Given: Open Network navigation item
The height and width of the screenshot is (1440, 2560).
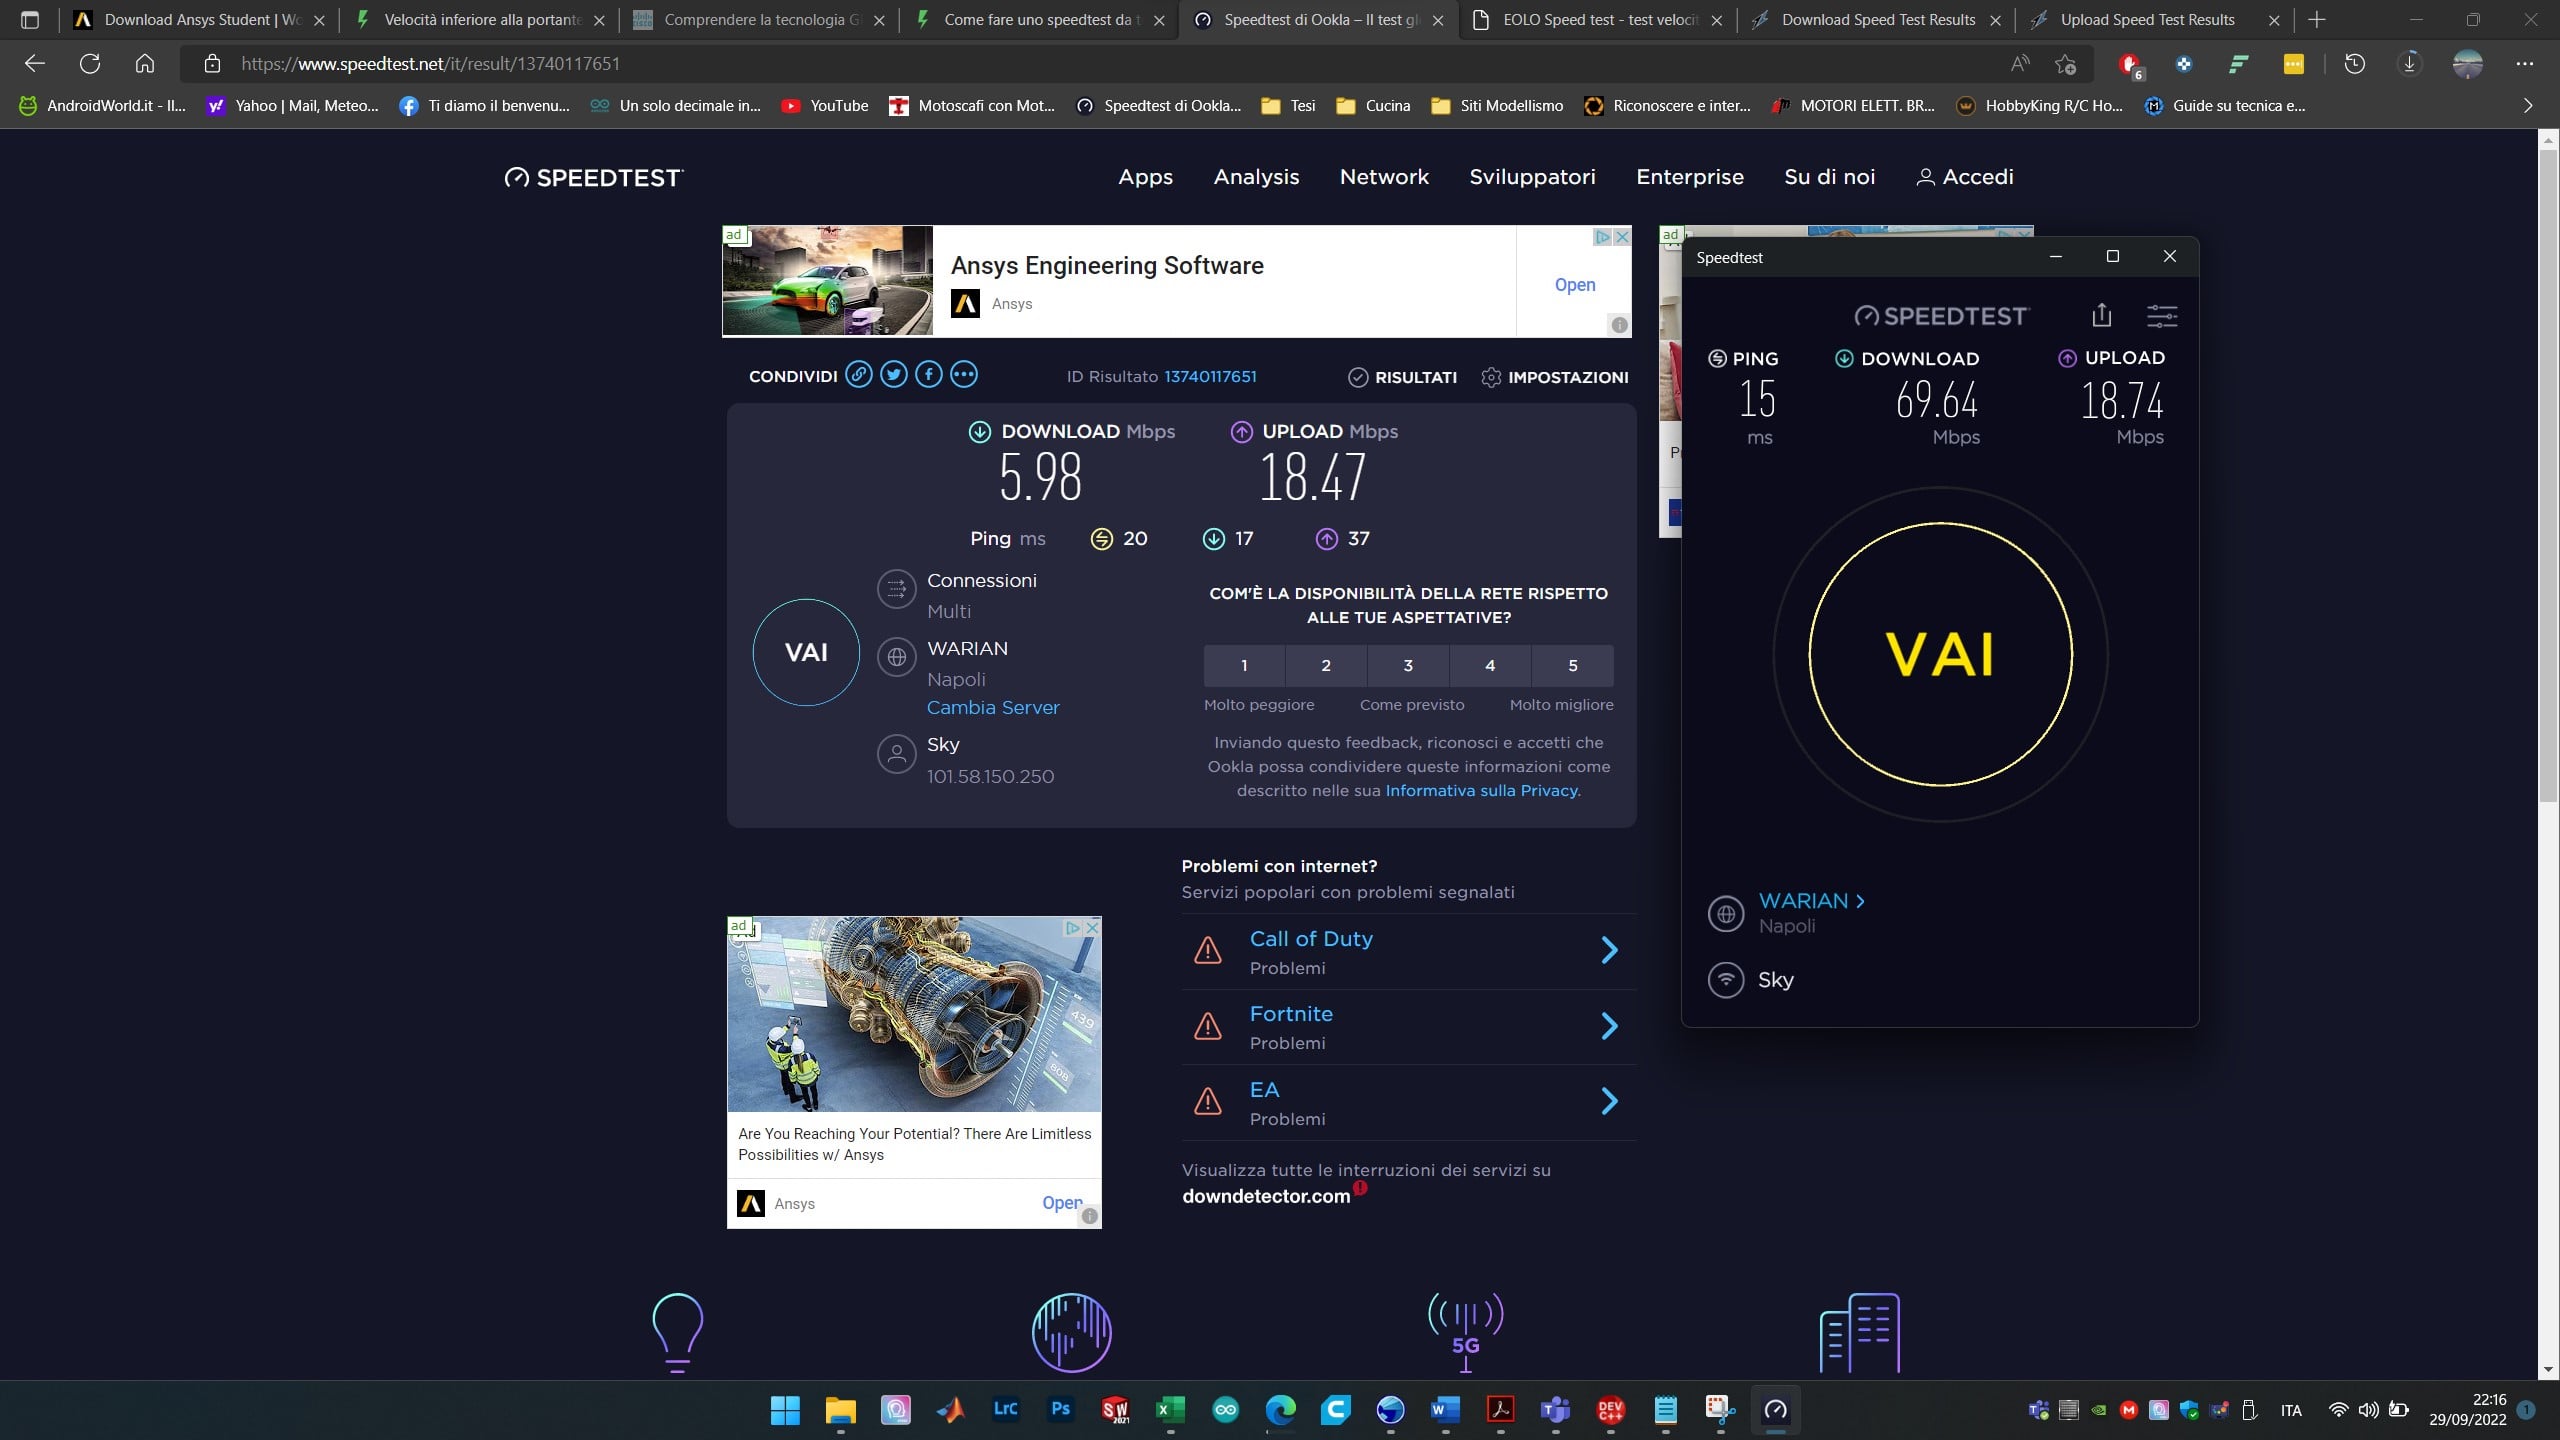Looking at the screenshot, I should 1384,177.
